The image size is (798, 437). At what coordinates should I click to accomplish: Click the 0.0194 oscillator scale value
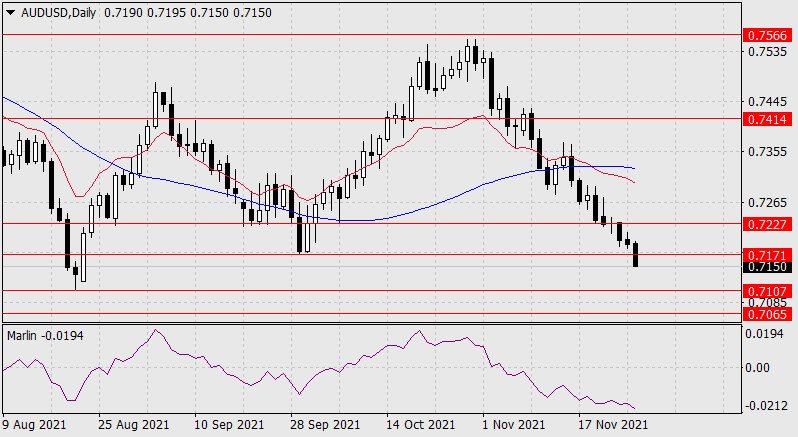tap(764, 334)
